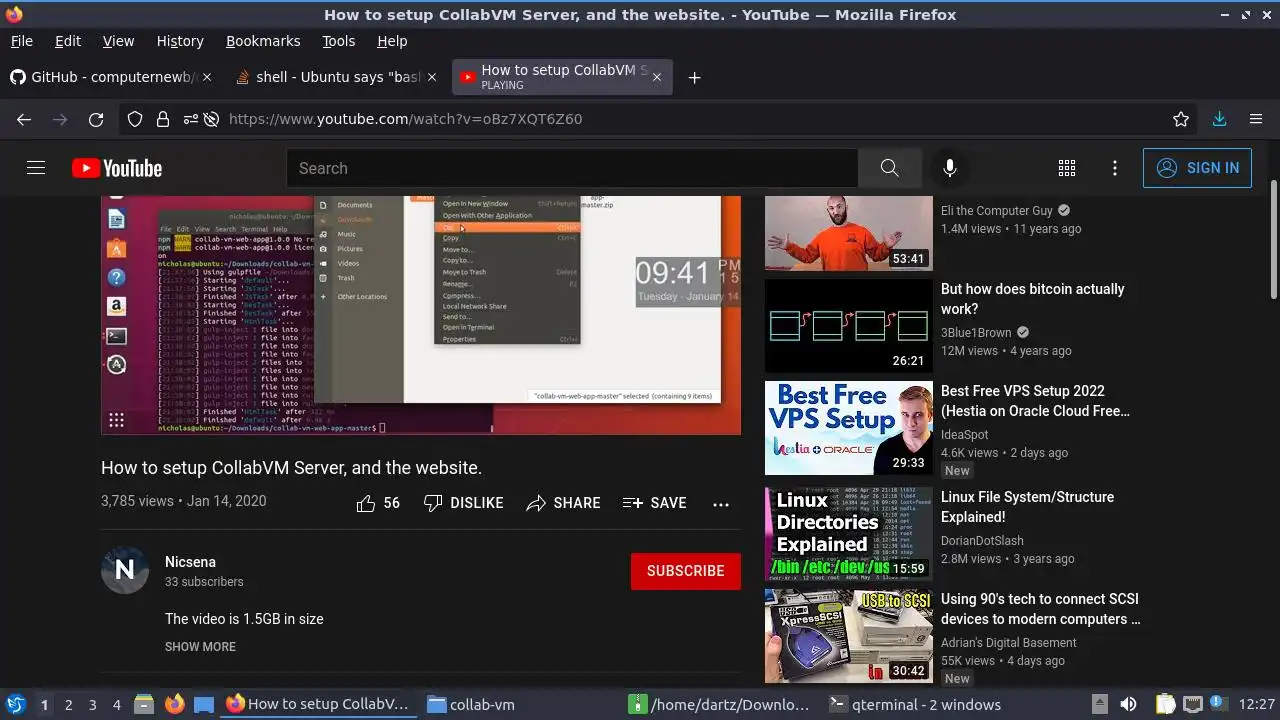This screenshot has height=720, width=1280.
Task: Open the site permissions icon in URL bar
Action: (x=190, y=119)
